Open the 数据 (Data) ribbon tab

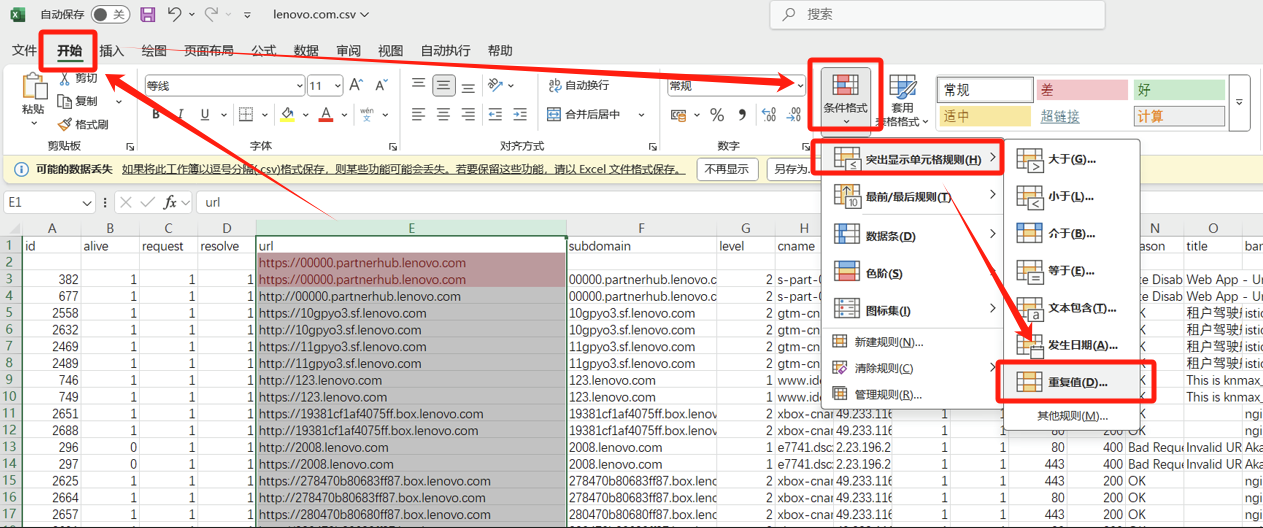tap(306, 51)
